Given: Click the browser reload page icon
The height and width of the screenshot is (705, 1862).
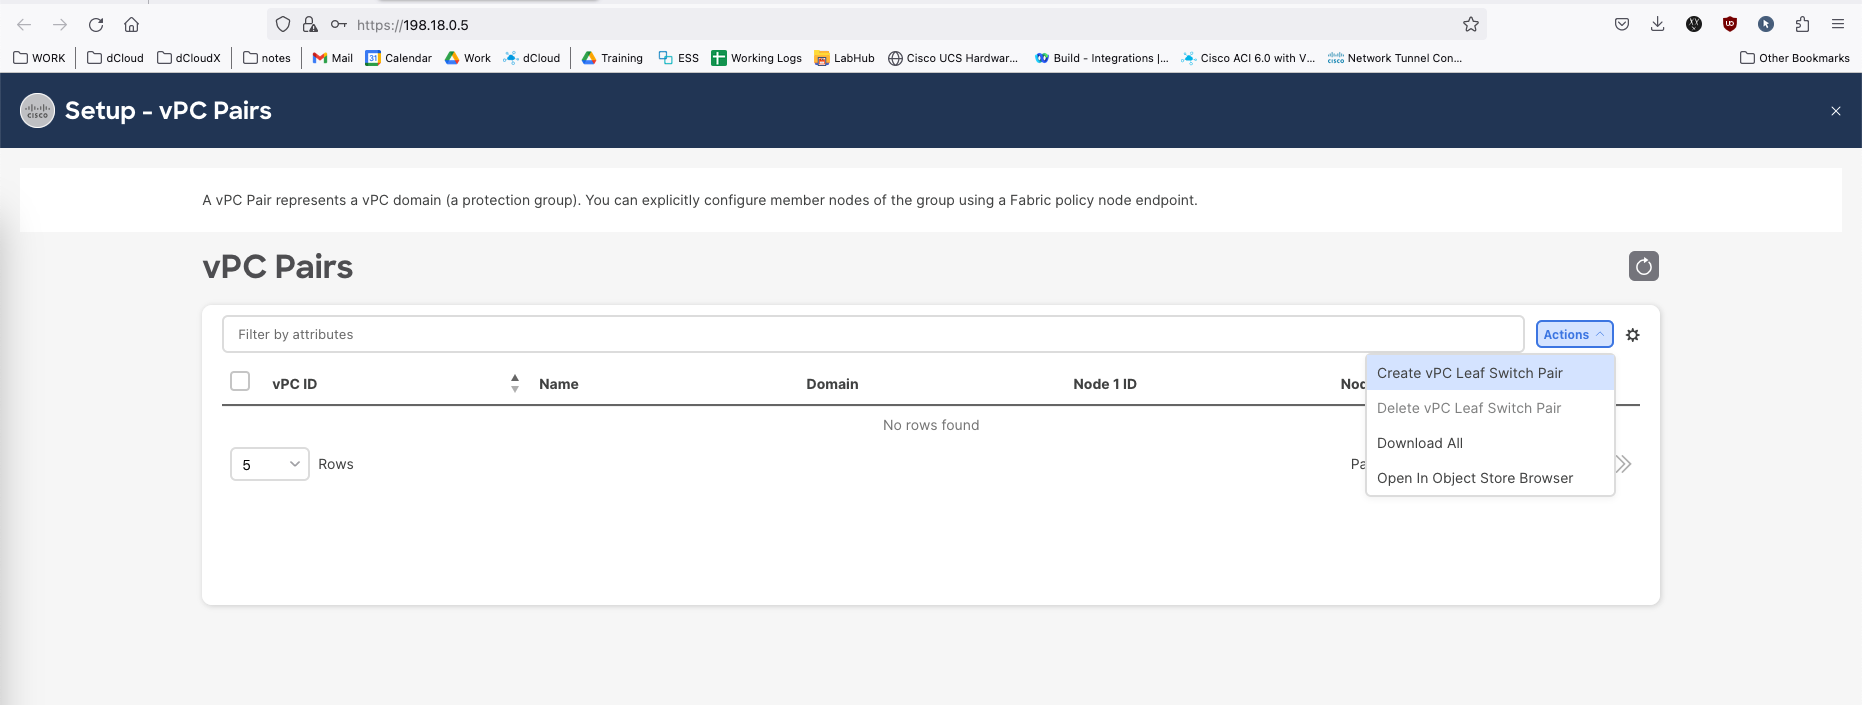Looking at the screenshot, I should 96,25.
